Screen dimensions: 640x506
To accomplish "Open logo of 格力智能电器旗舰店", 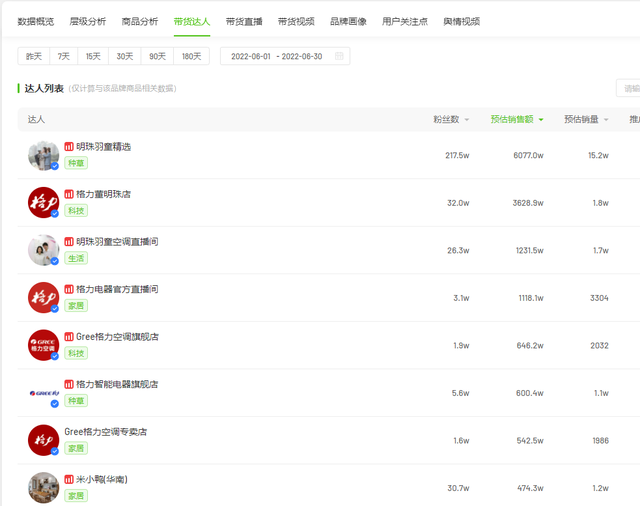I will [43, 393].
